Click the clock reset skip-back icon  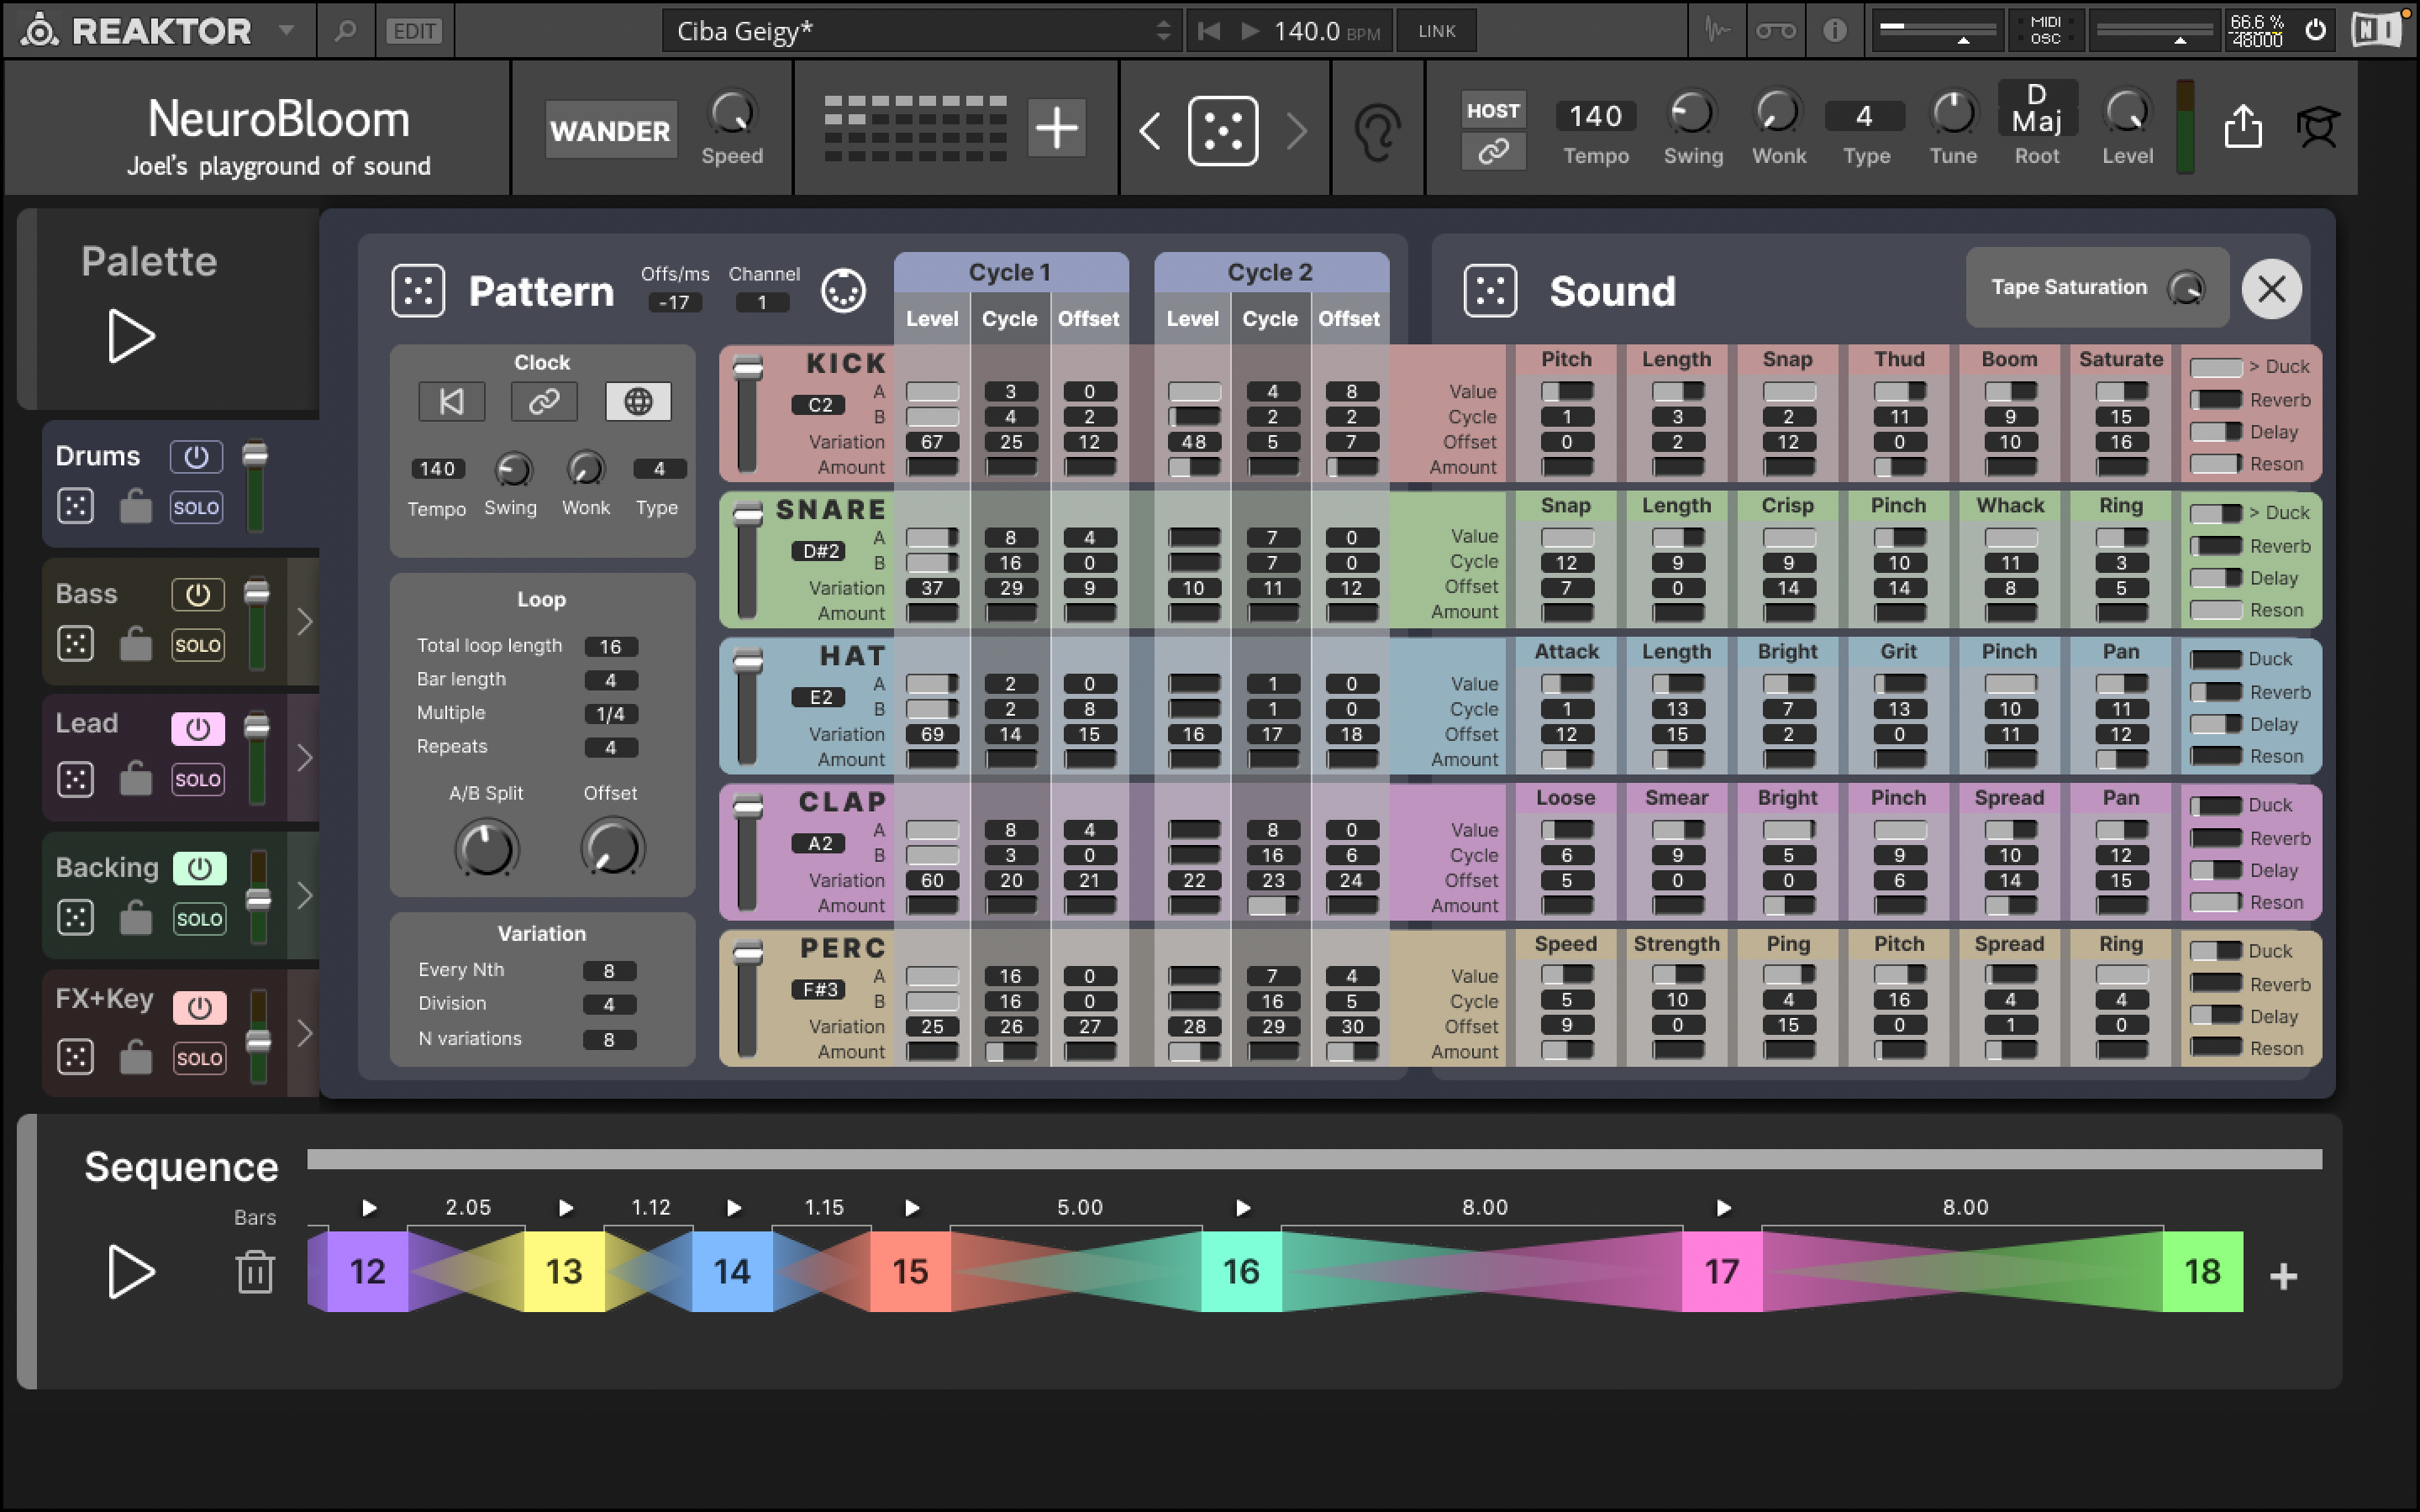click(x=452, y=402)
